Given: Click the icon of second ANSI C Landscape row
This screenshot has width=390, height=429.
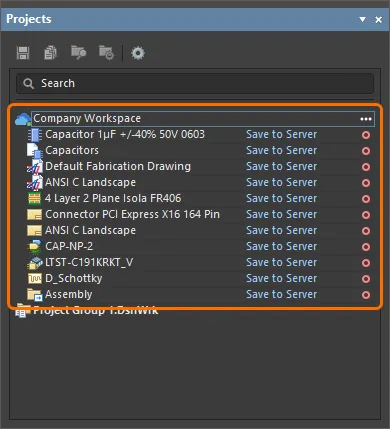Looking at the screenshot, I should pos(34,230).
